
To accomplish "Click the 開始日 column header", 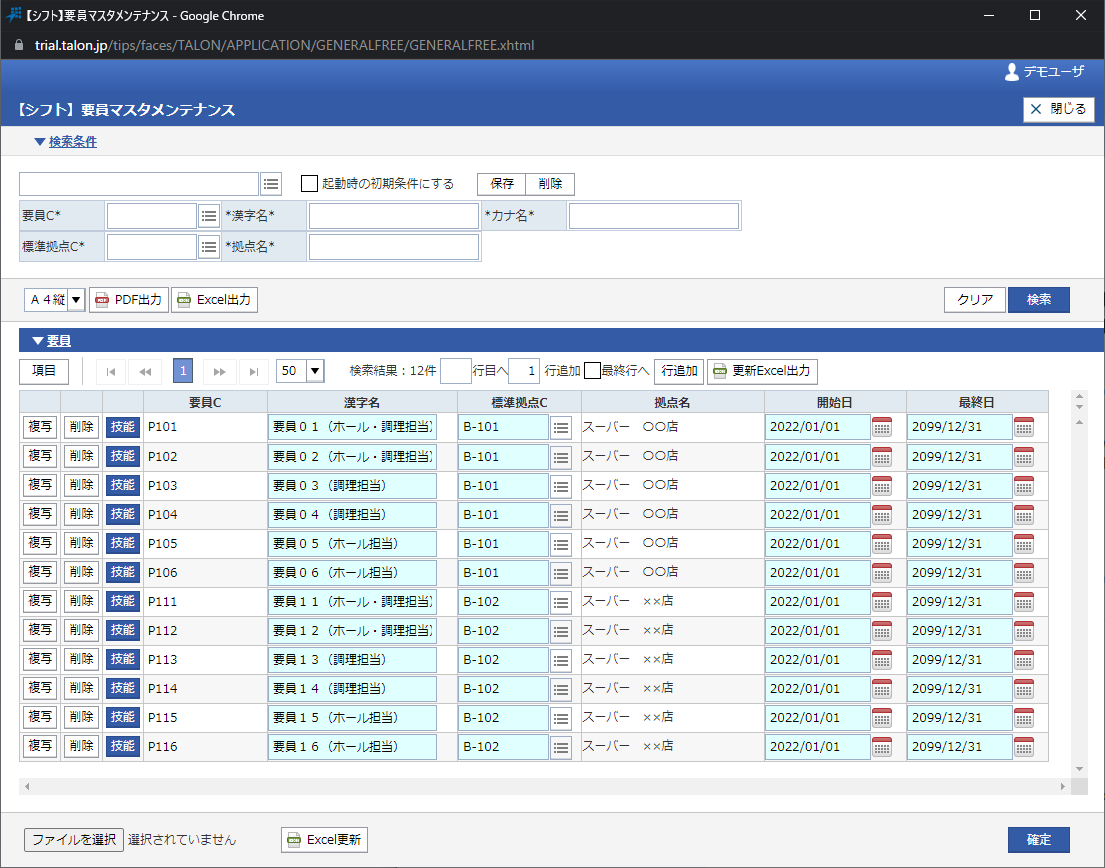I will pyautogui.click(x=835, y=402).
